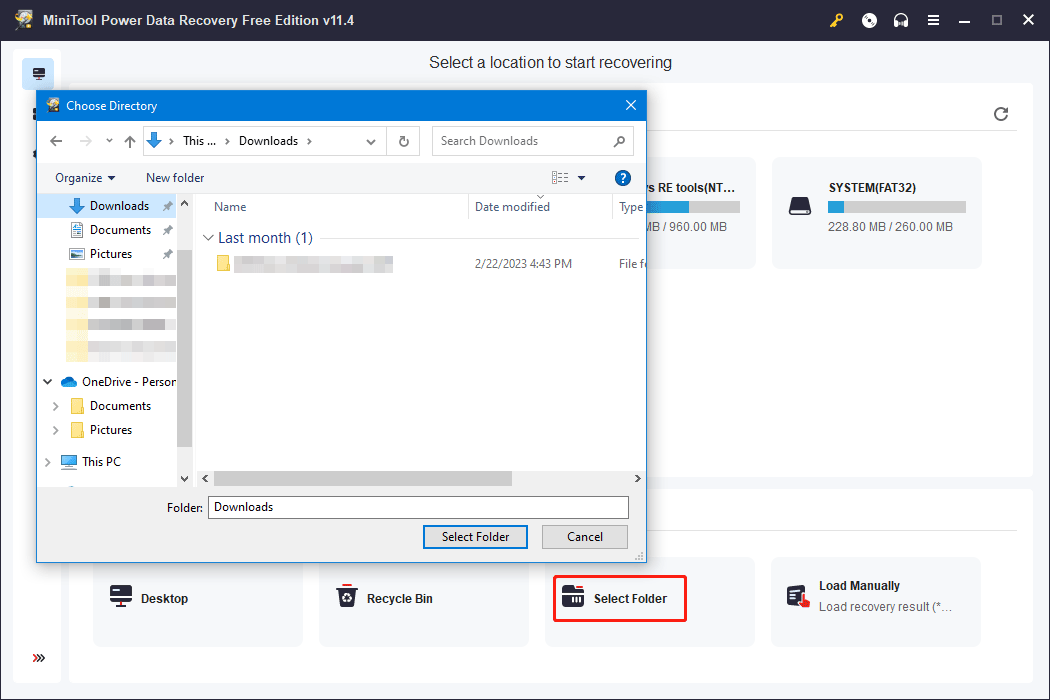The height and width of the screenshot is (700, 1050).
Task: Select Downloads in quick access
Action: [119, 206]
